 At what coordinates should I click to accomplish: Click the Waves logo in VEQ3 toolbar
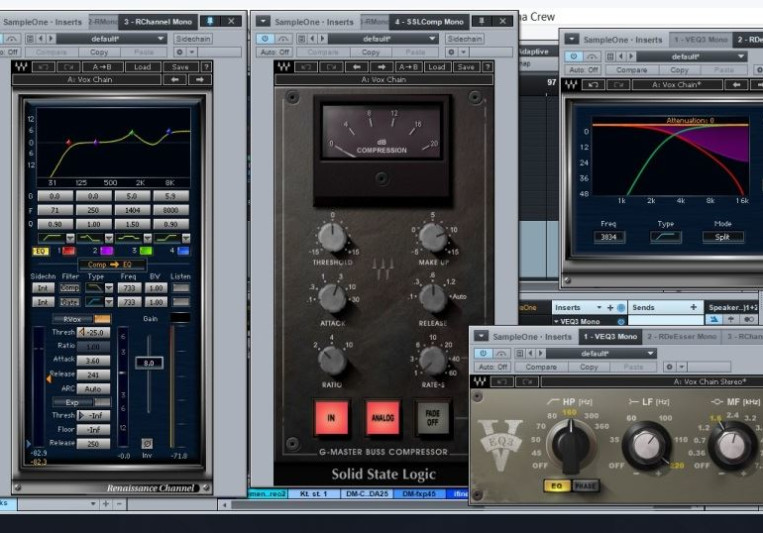[x=480, y=381]
